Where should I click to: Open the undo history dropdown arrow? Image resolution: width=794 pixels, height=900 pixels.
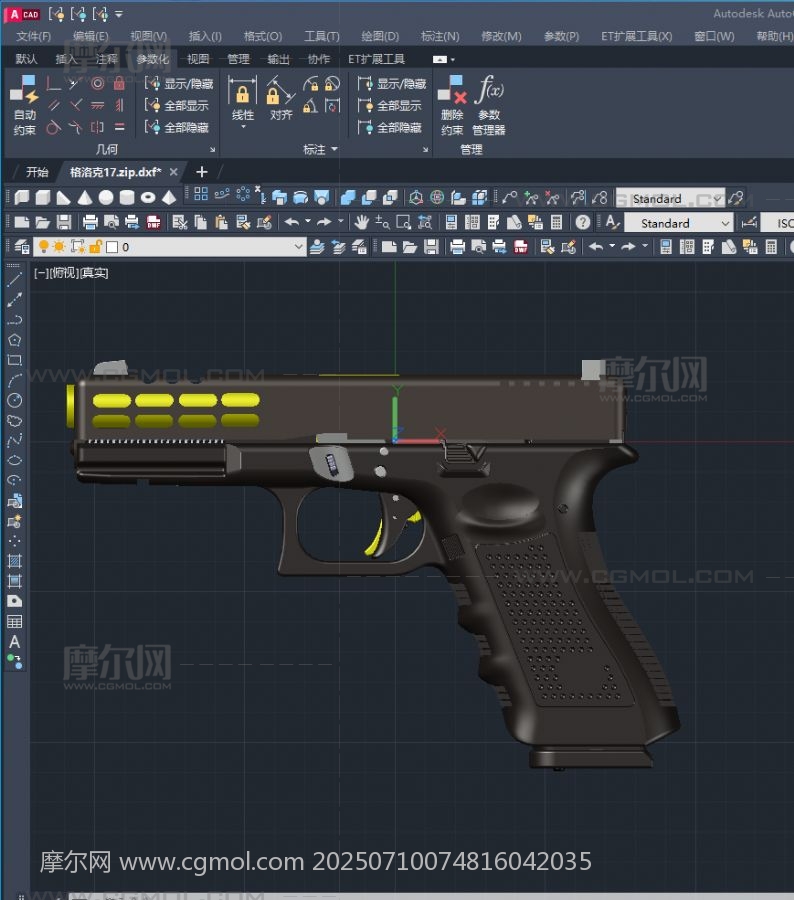point(308,222)
